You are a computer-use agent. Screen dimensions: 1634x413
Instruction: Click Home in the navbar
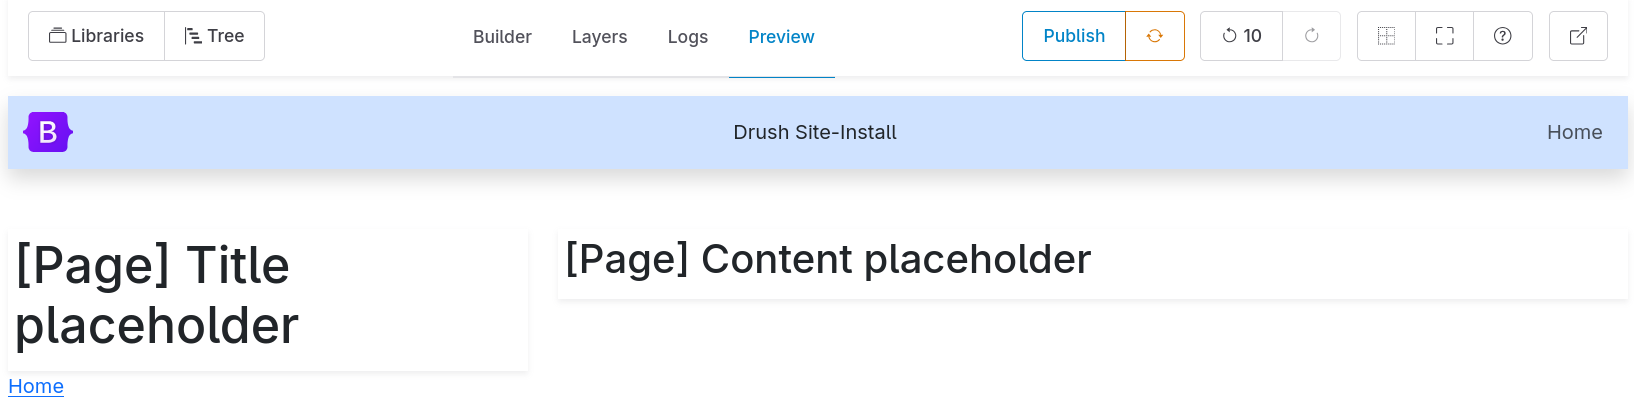point(1574,132)
